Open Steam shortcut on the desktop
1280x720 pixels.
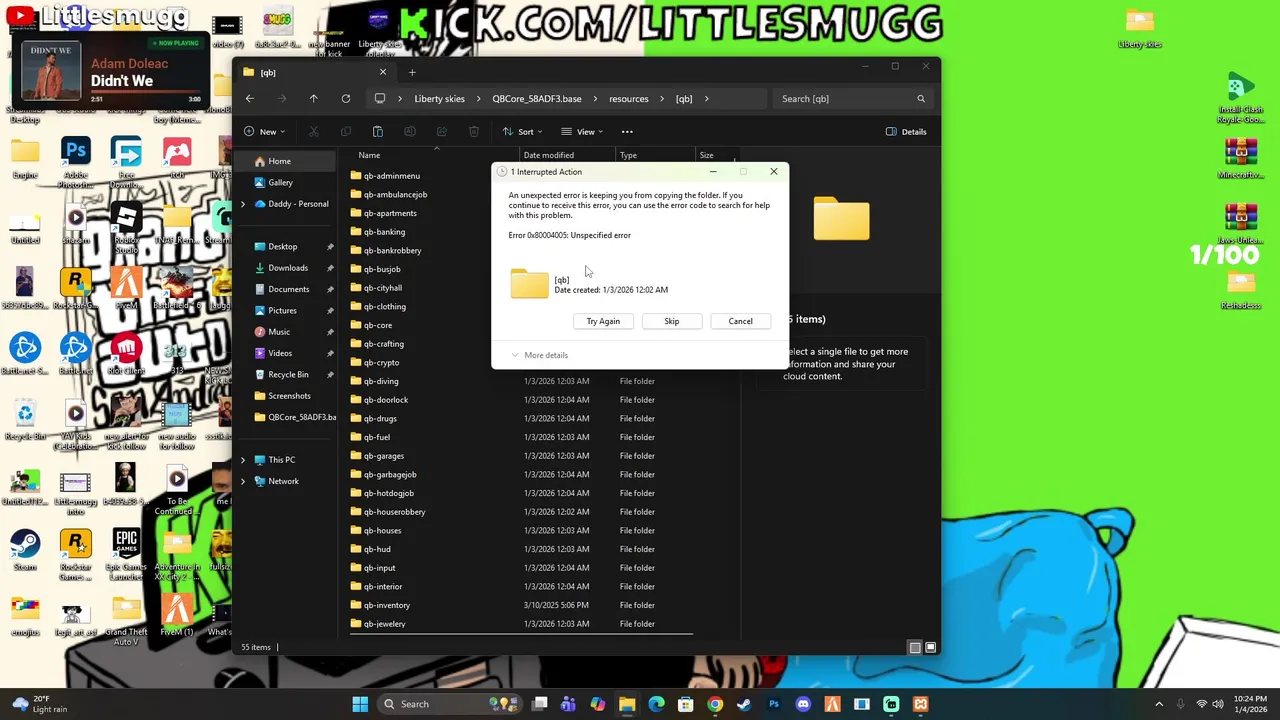[x=25, y=550]
